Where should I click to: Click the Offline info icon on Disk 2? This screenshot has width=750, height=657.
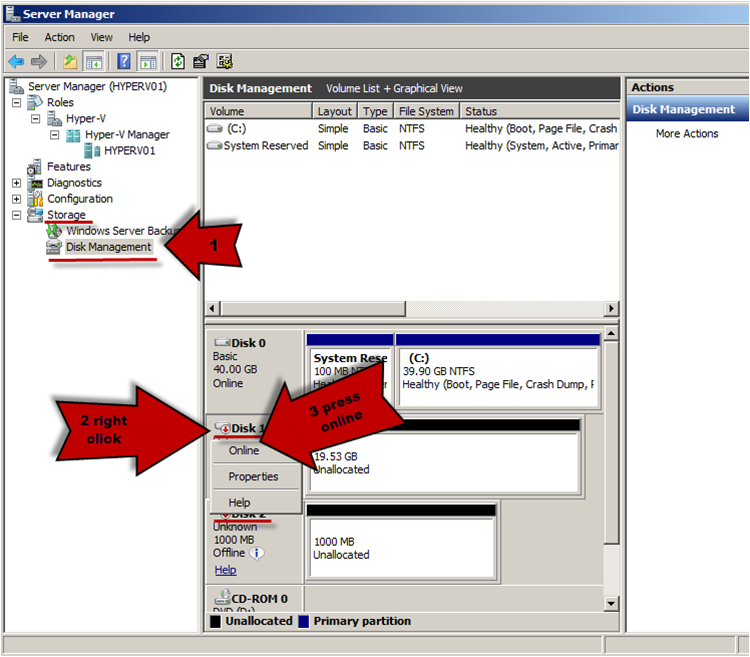(256, 553)
